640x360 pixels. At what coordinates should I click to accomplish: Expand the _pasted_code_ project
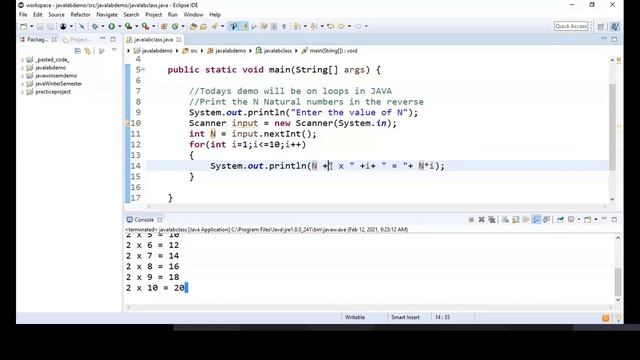(x=22, y=60)
